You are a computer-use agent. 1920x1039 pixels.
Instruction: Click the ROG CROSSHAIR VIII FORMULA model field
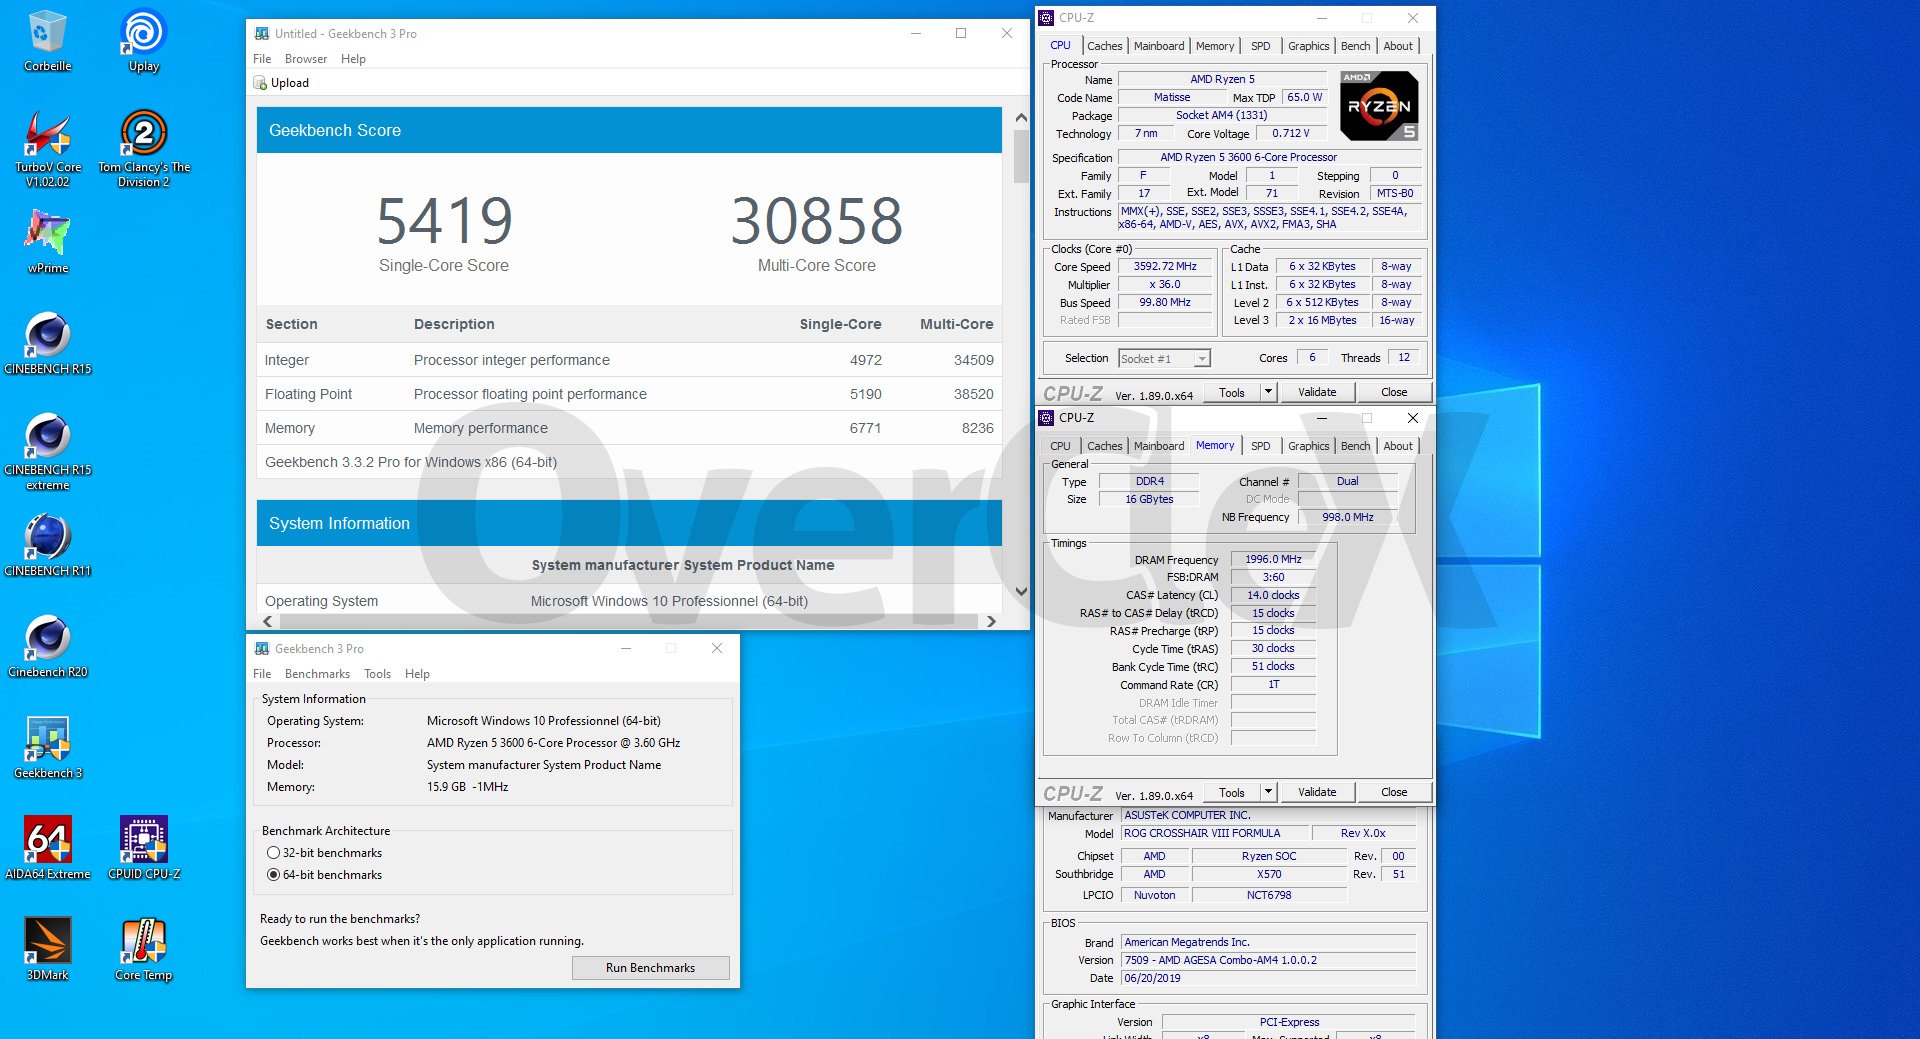click(x=1215, y=833)
